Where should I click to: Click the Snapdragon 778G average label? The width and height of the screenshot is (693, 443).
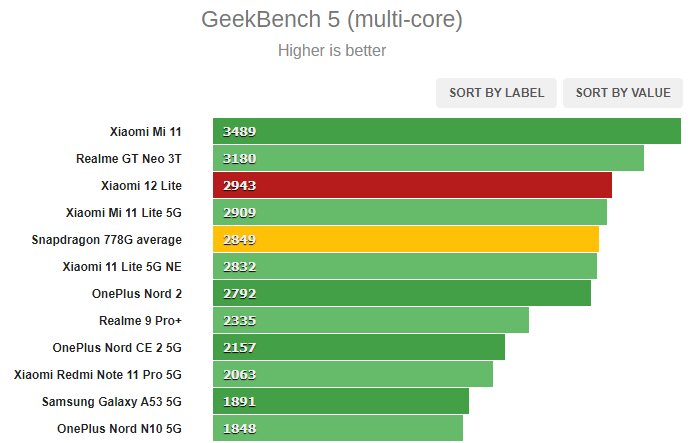pos(107,240)
